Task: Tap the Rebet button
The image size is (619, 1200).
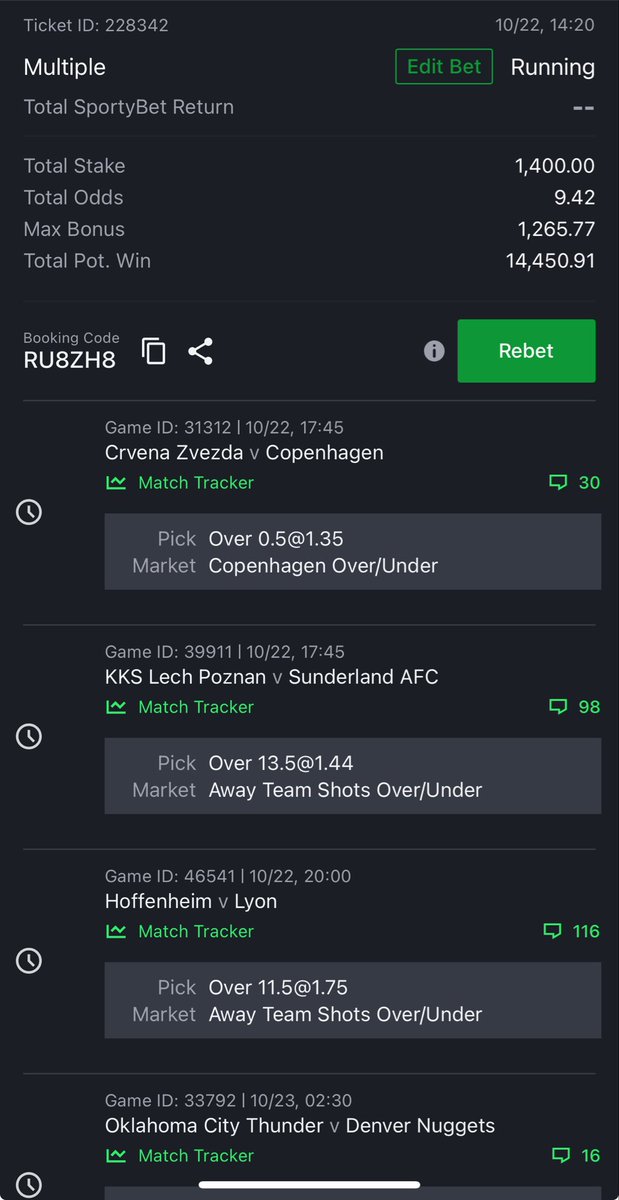Action: pos(526,351)
